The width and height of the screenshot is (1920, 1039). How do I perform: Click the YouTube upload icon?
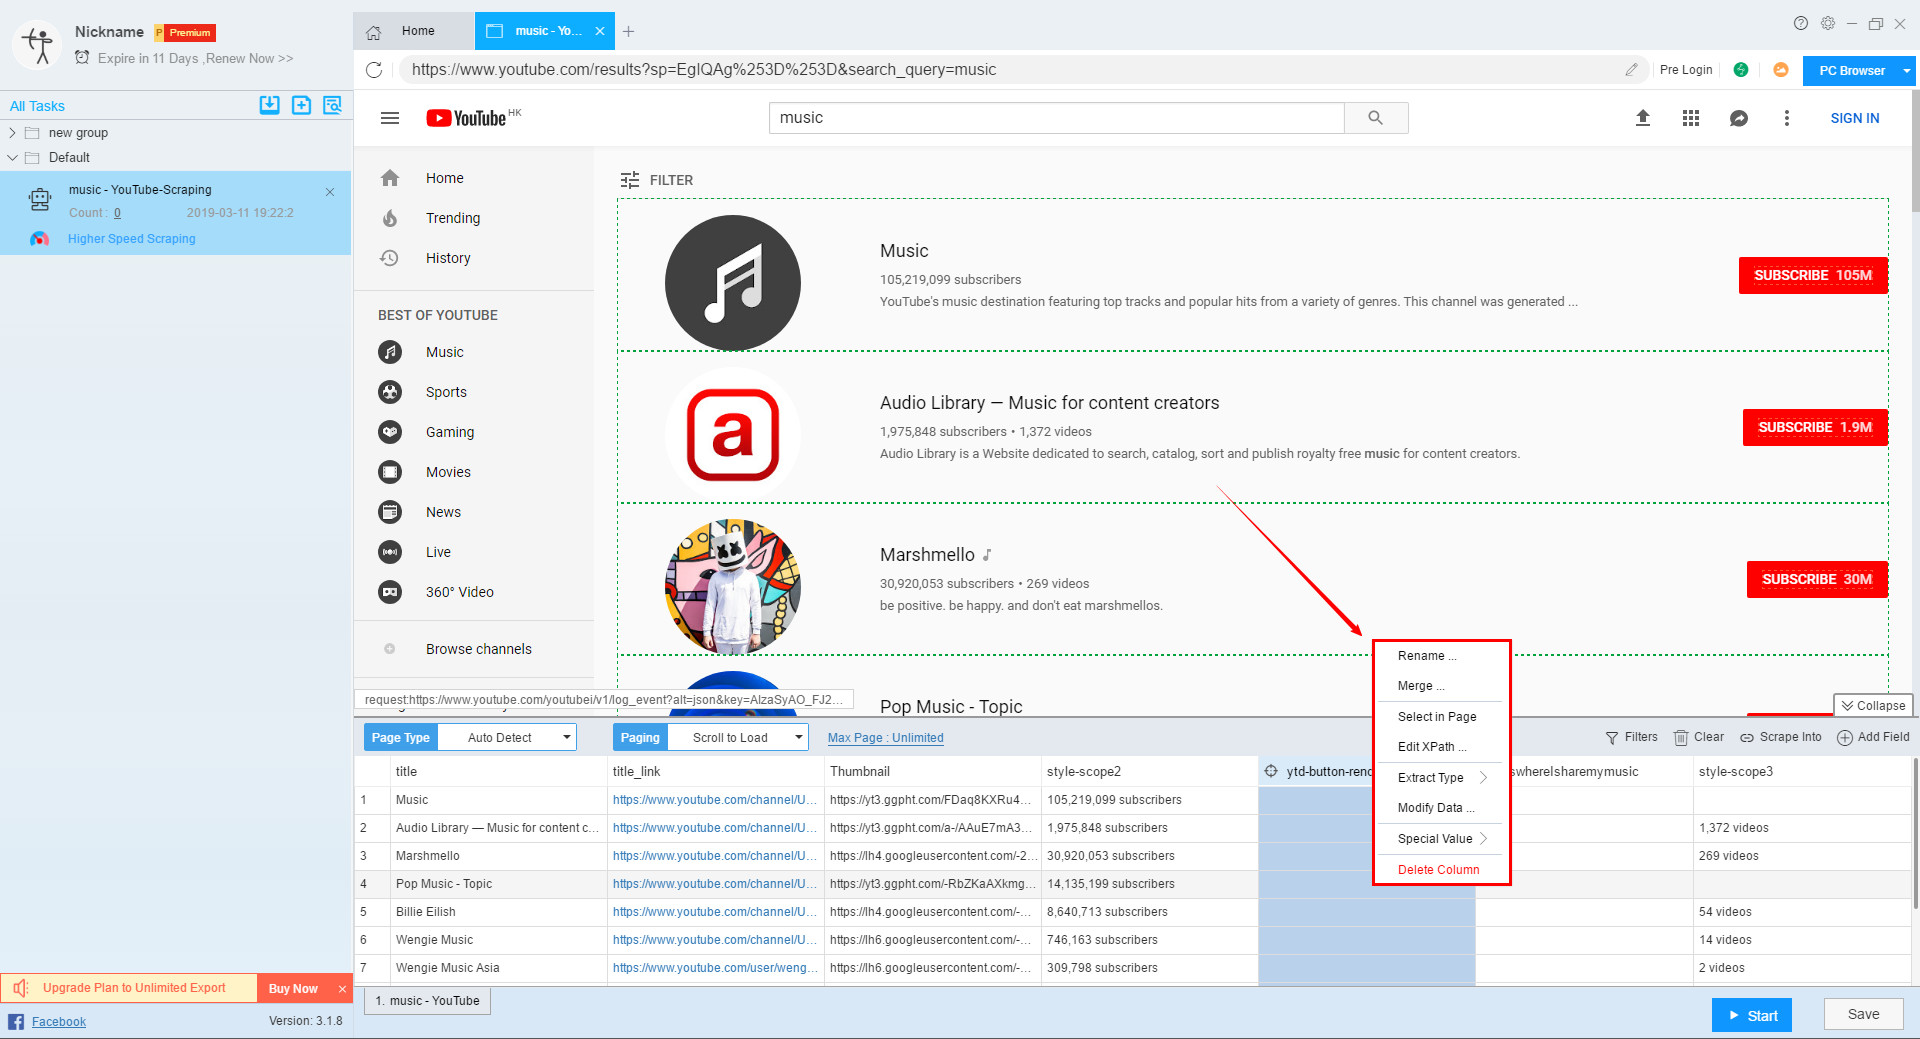point(1643,118)
